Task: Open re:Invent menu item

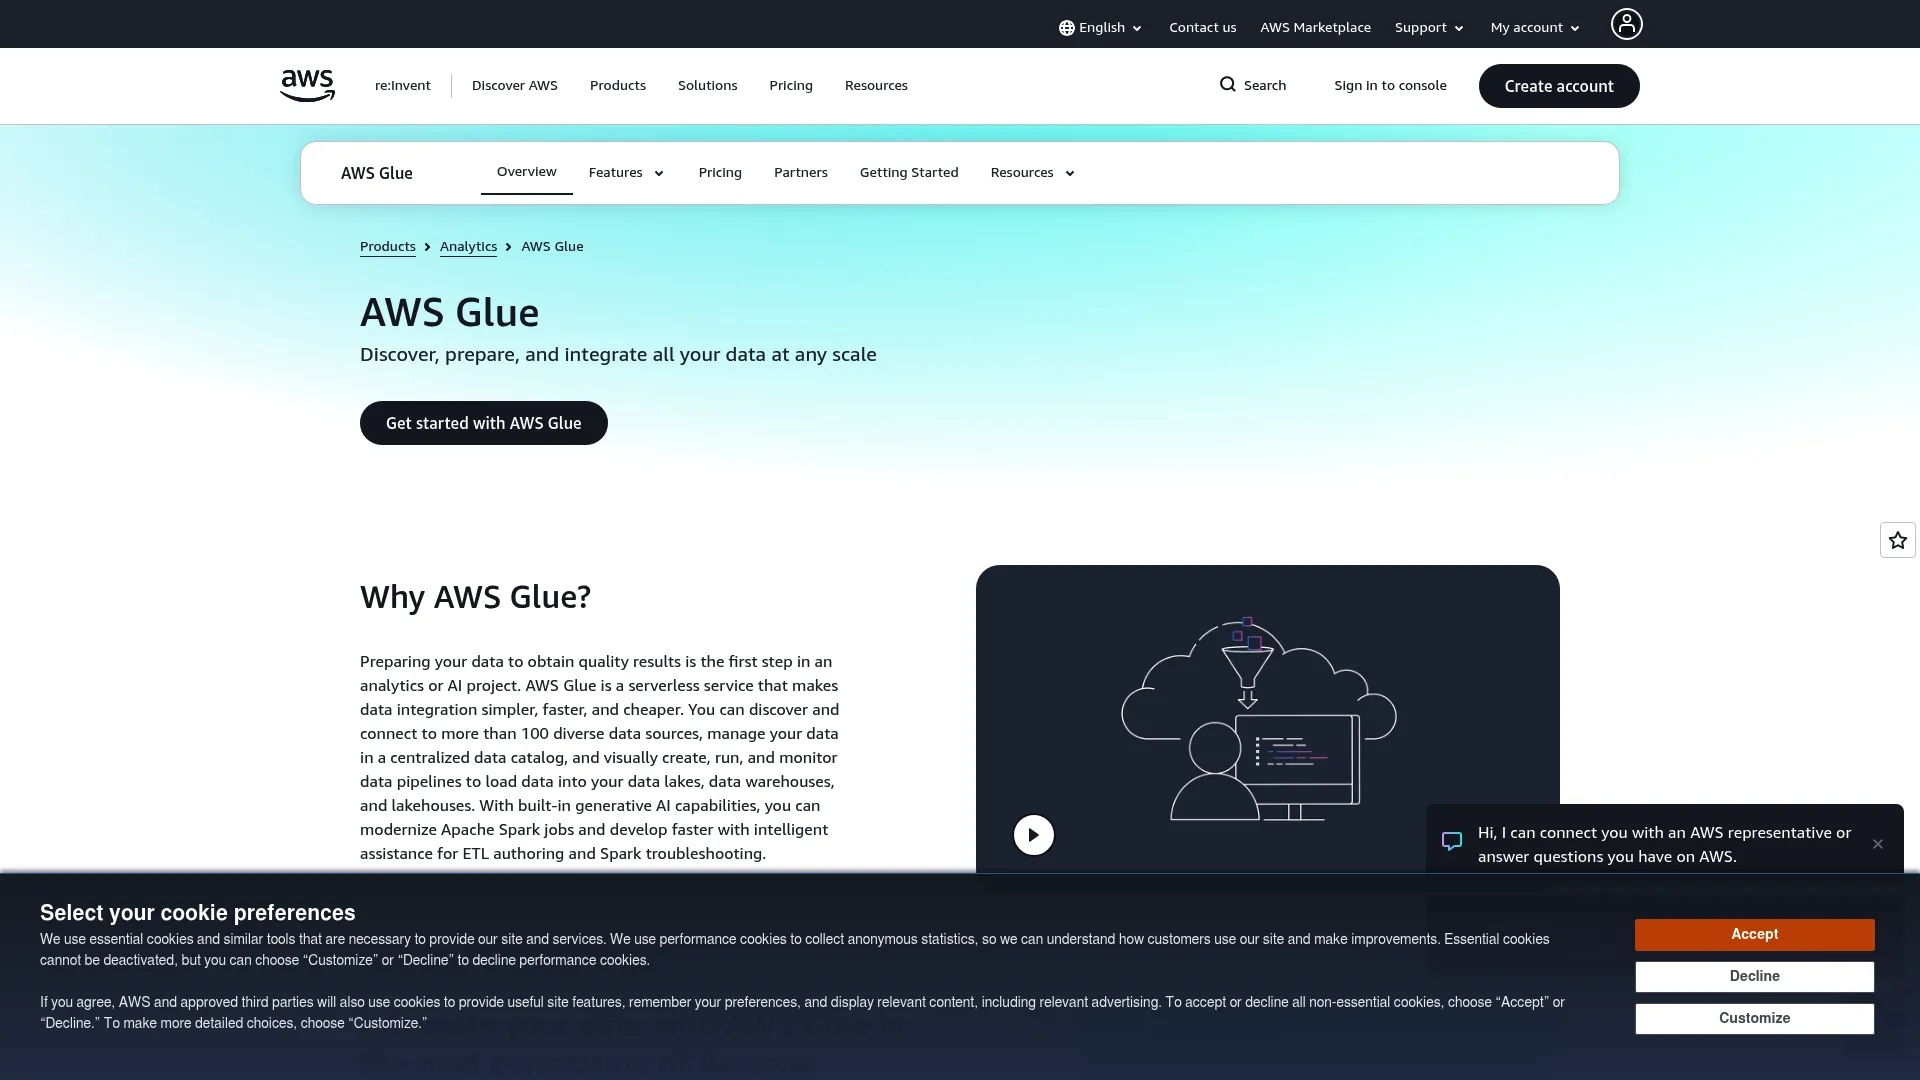Action: pyautogui.click(x=402, y=86)
